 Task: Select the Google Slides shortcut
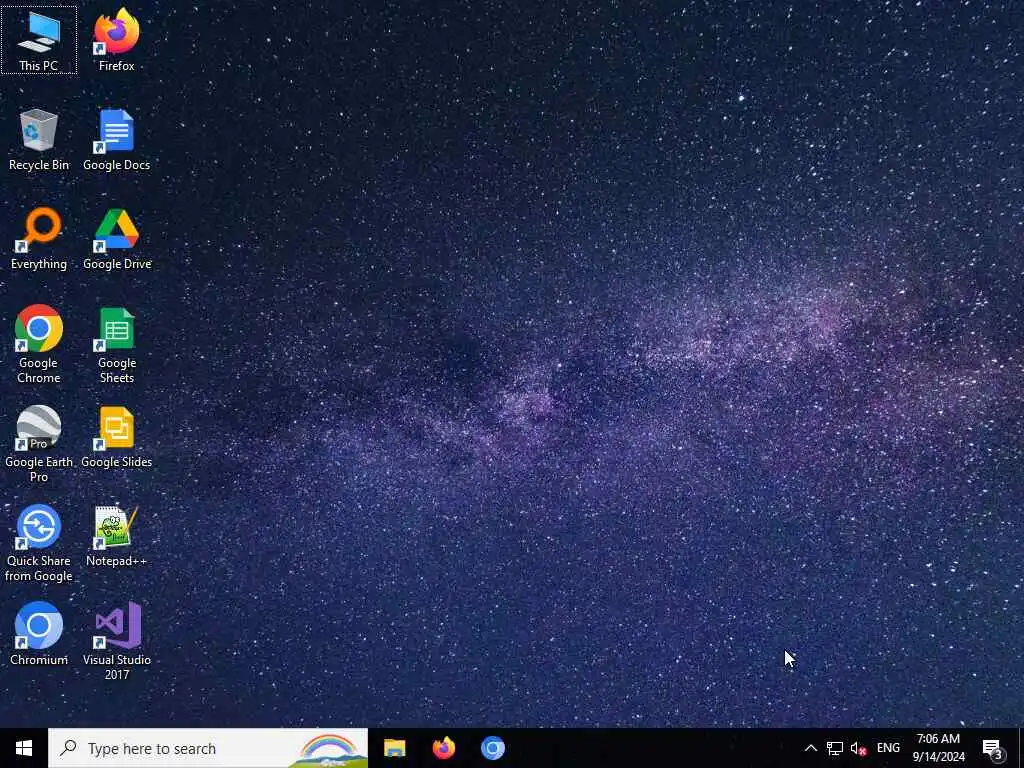click(x=116, y=437)
